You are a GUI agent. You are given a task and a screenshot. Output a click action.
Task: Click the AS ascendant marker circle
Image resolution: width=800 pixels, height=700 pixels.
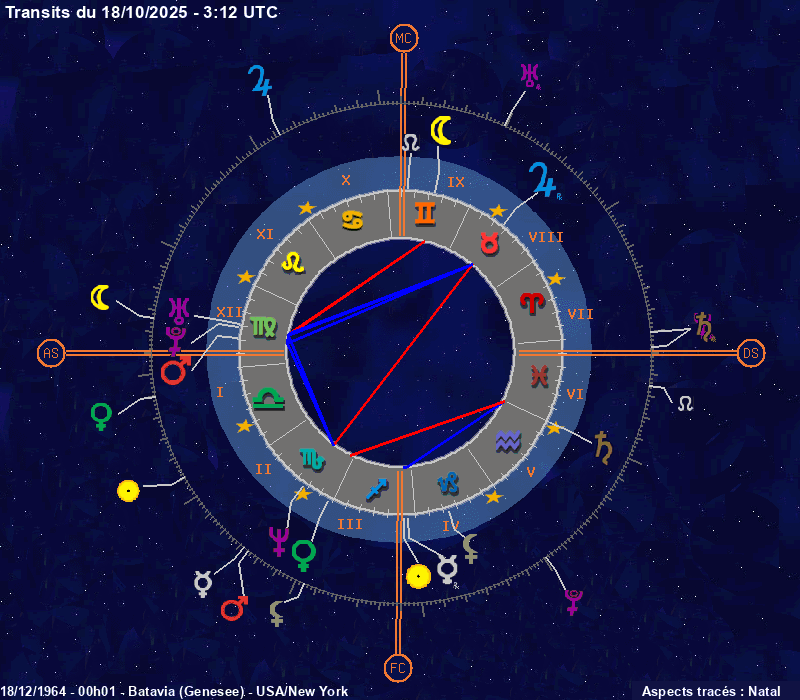click(x=51, y=353)
